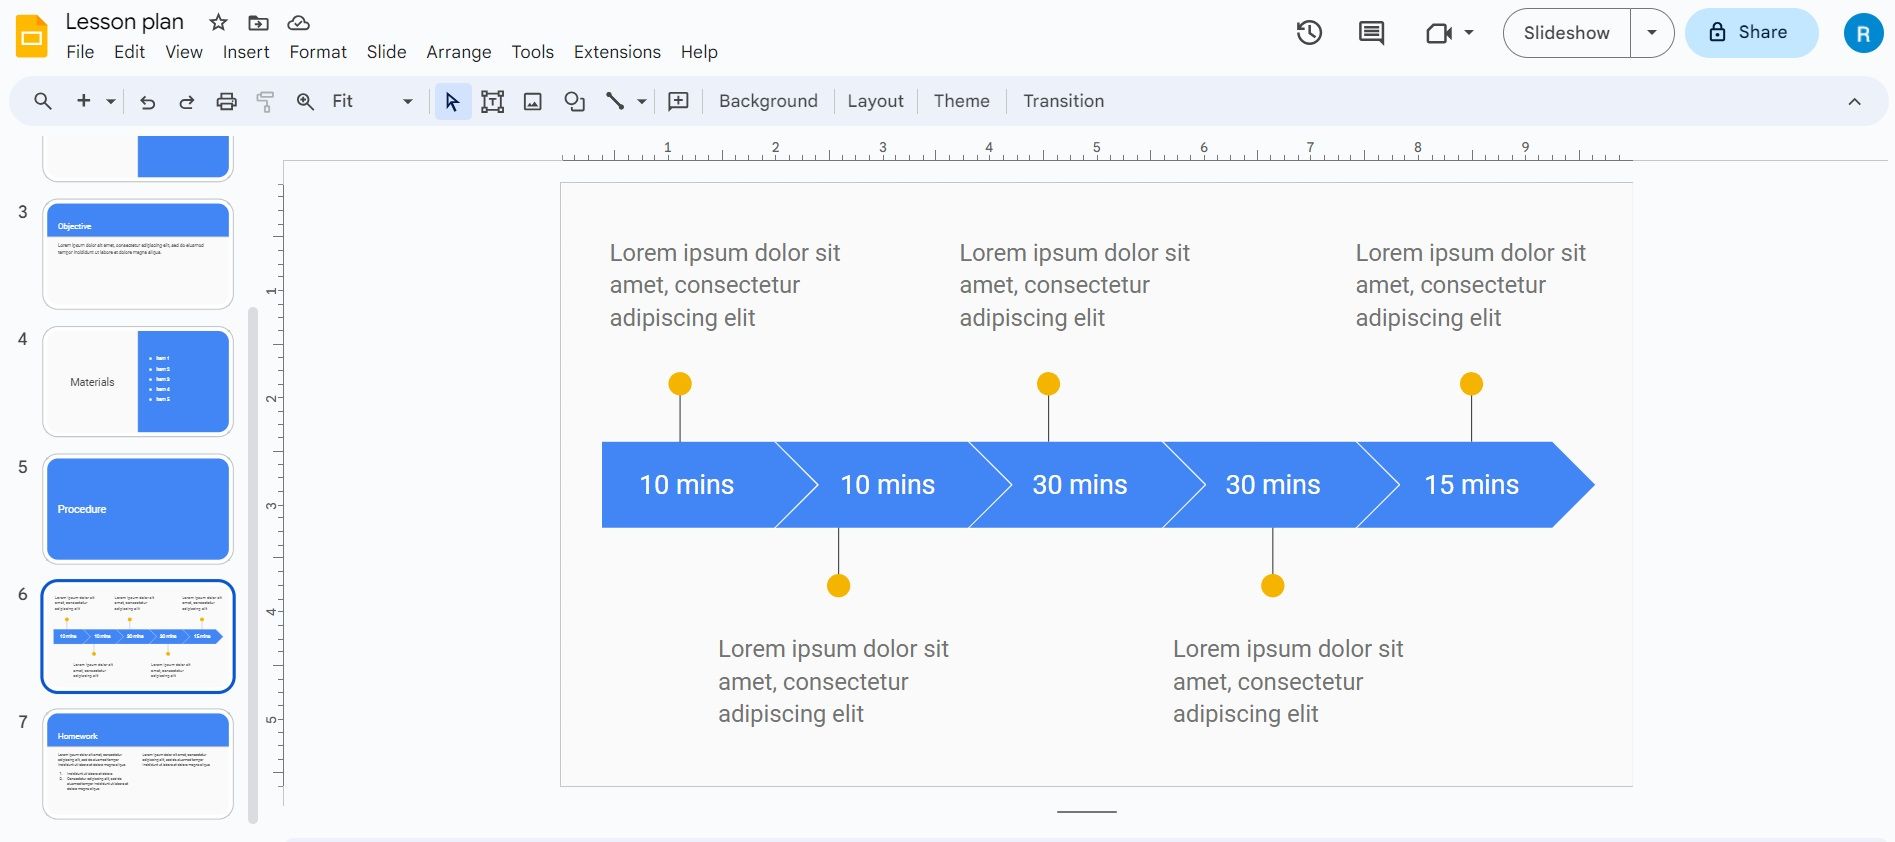Open the Arrange menu
This screenshot has height=842, width=1895.
458,52
